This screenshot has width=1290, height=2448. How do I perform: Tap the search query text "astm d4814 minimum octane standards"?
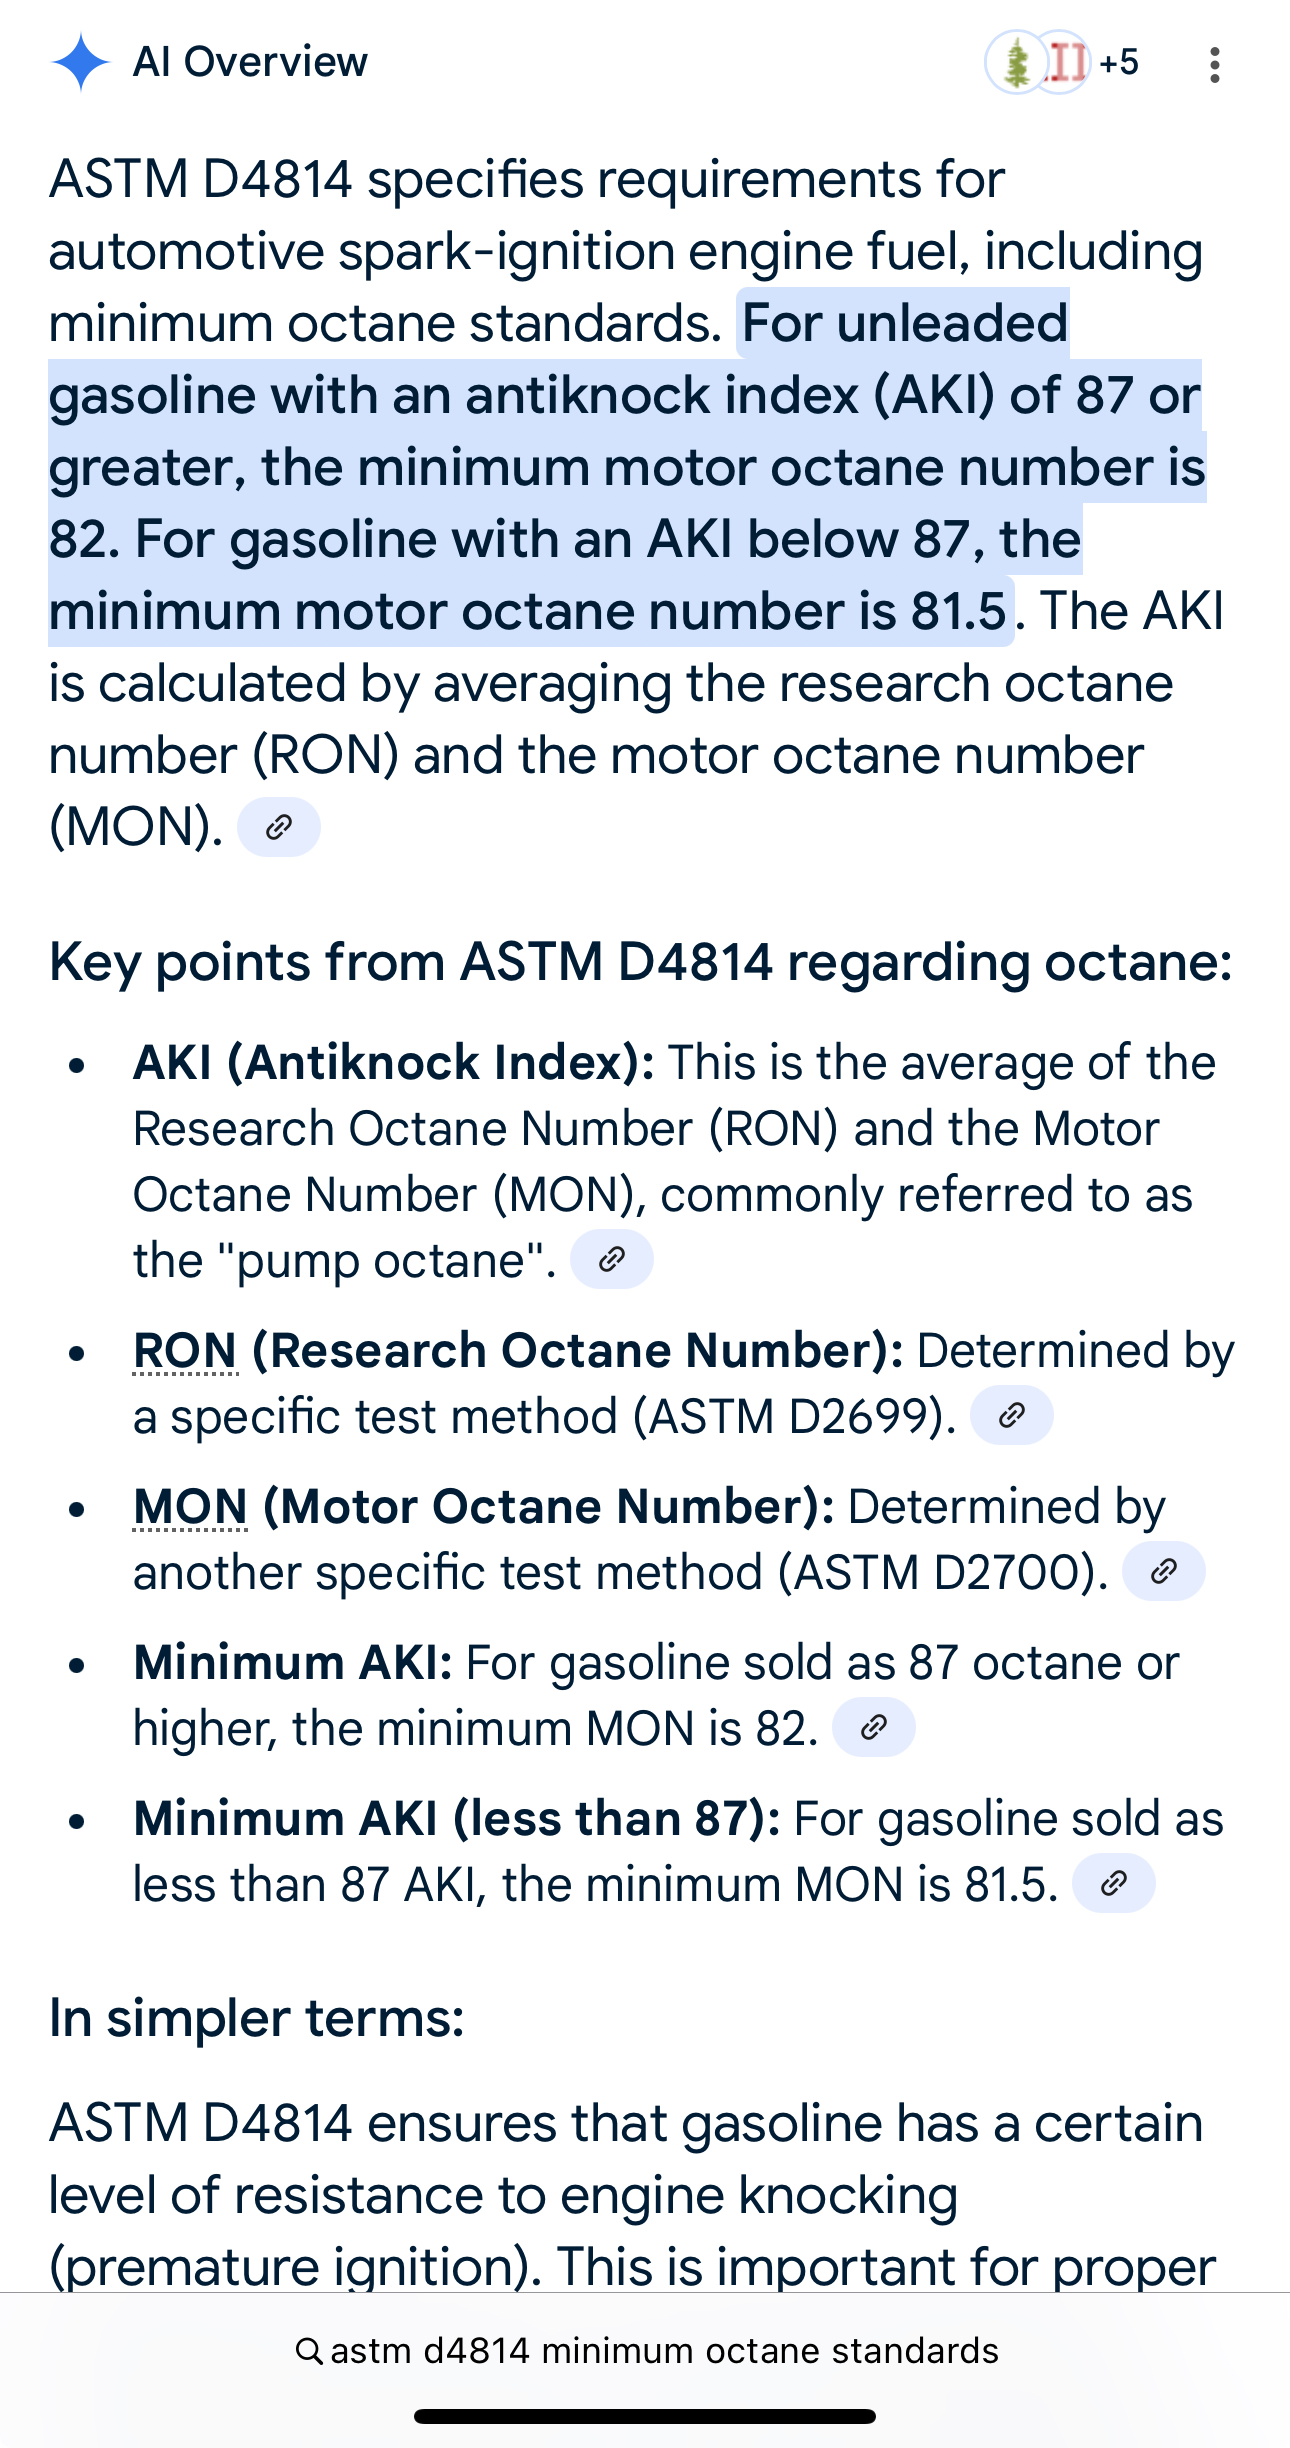click(664, 2351)
